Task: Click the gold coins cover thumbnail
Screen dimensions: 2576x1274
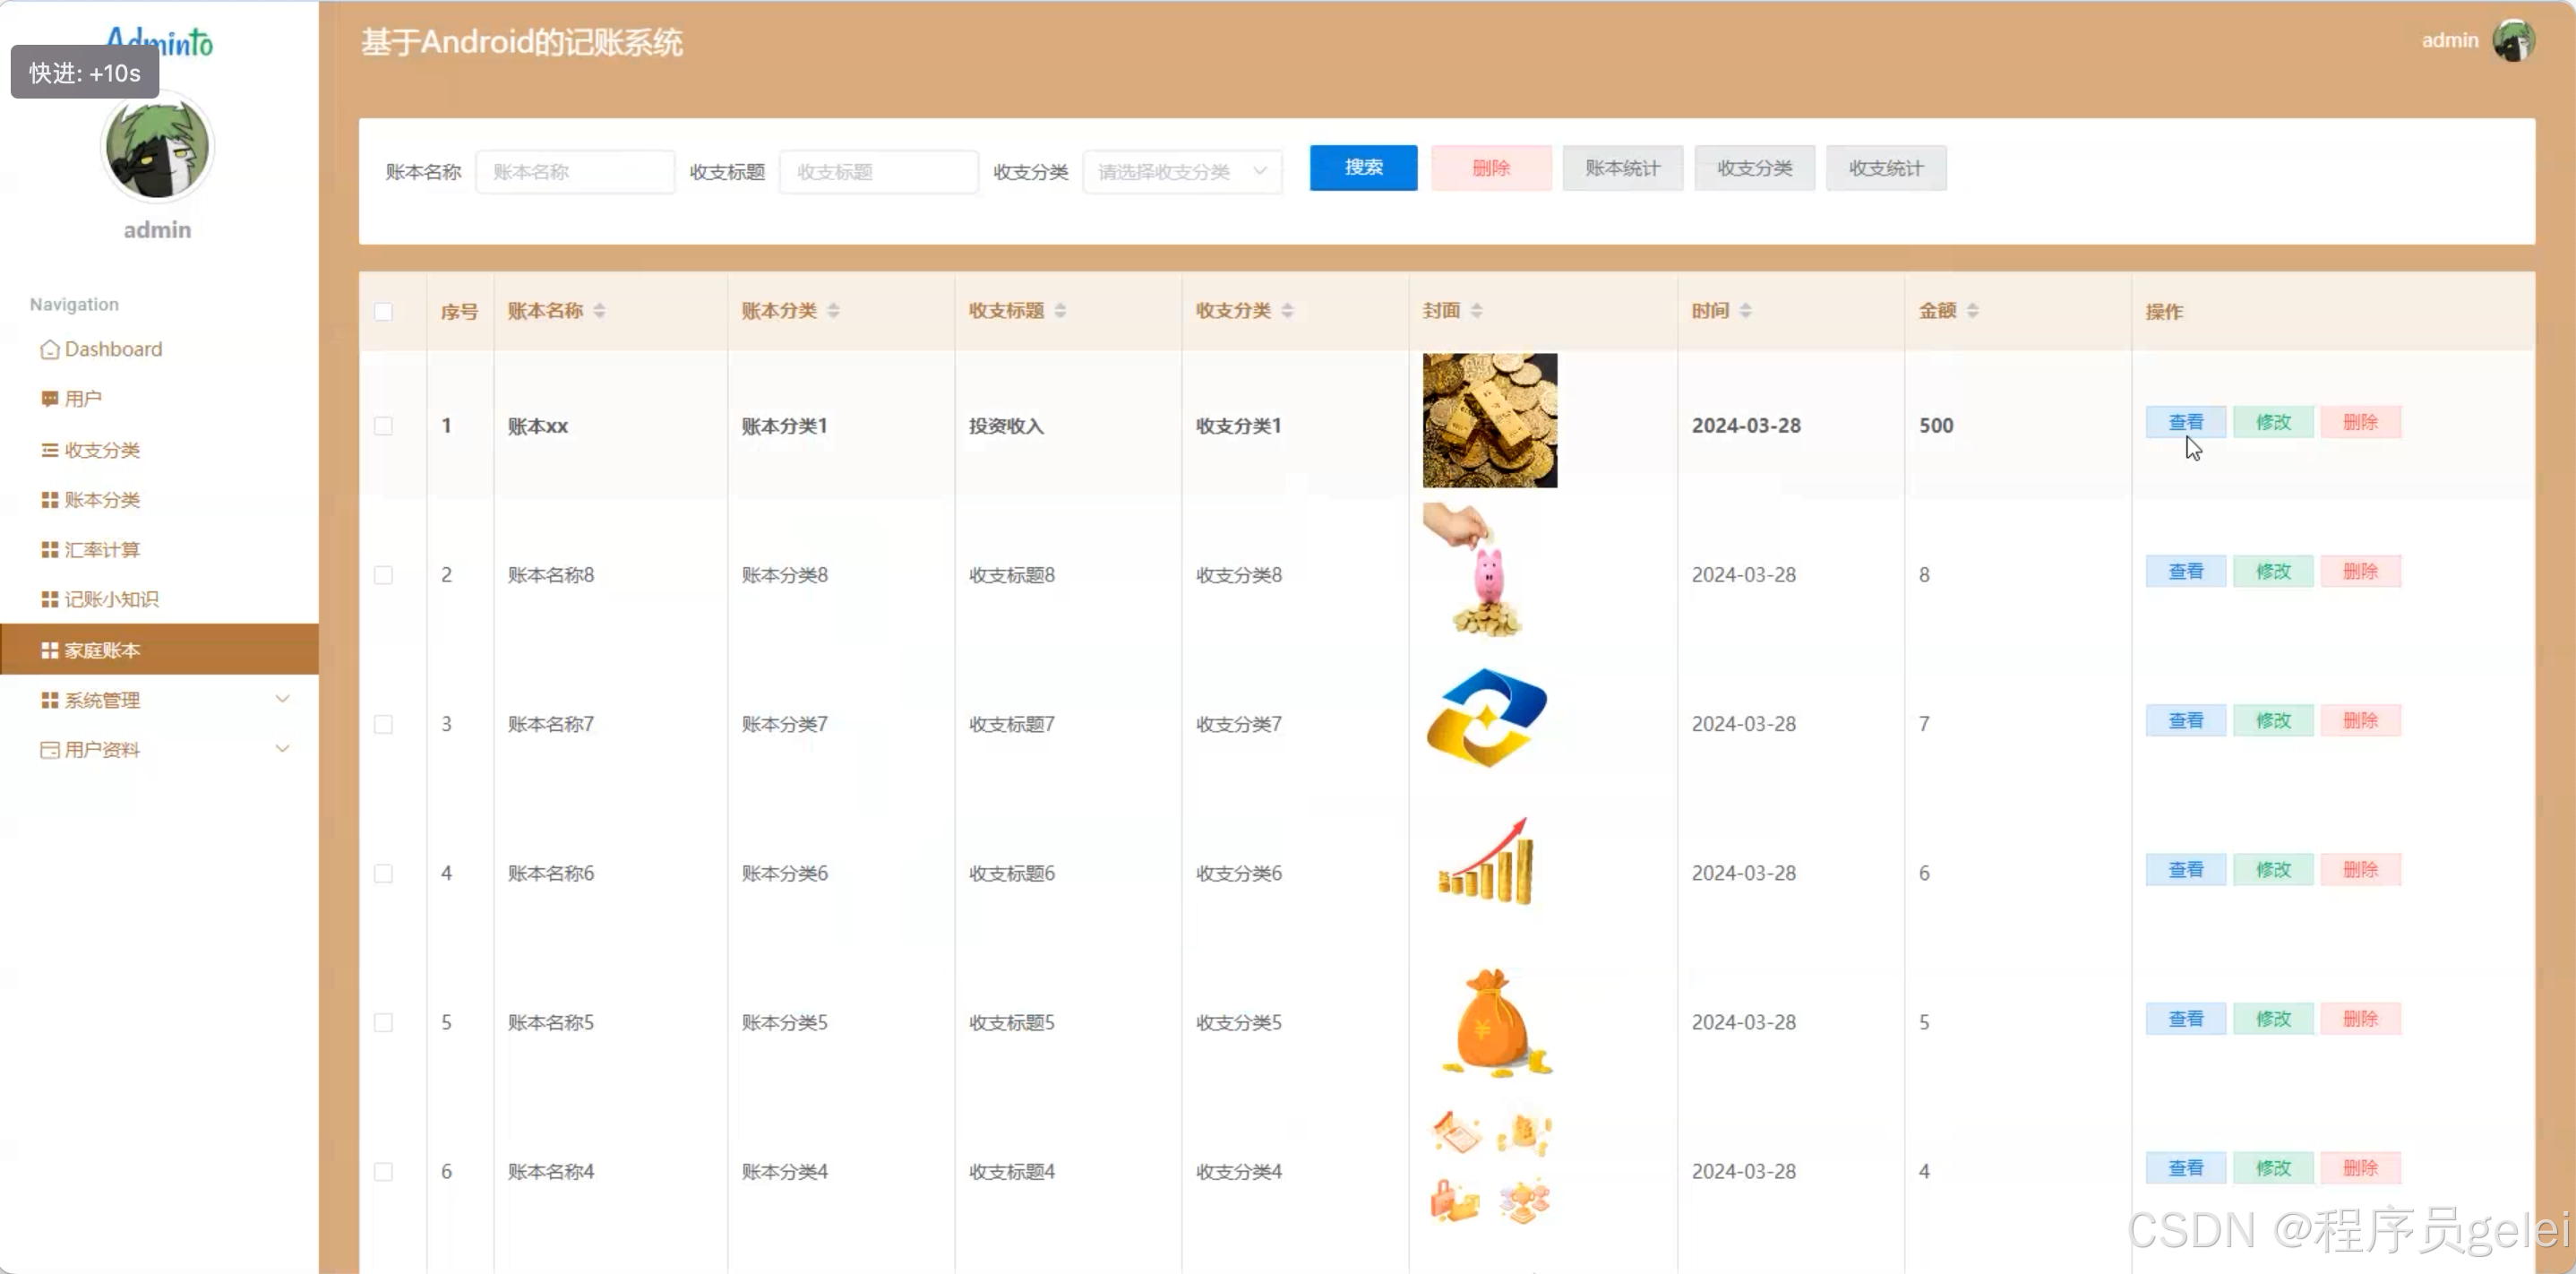Action: coord(1489,421)
